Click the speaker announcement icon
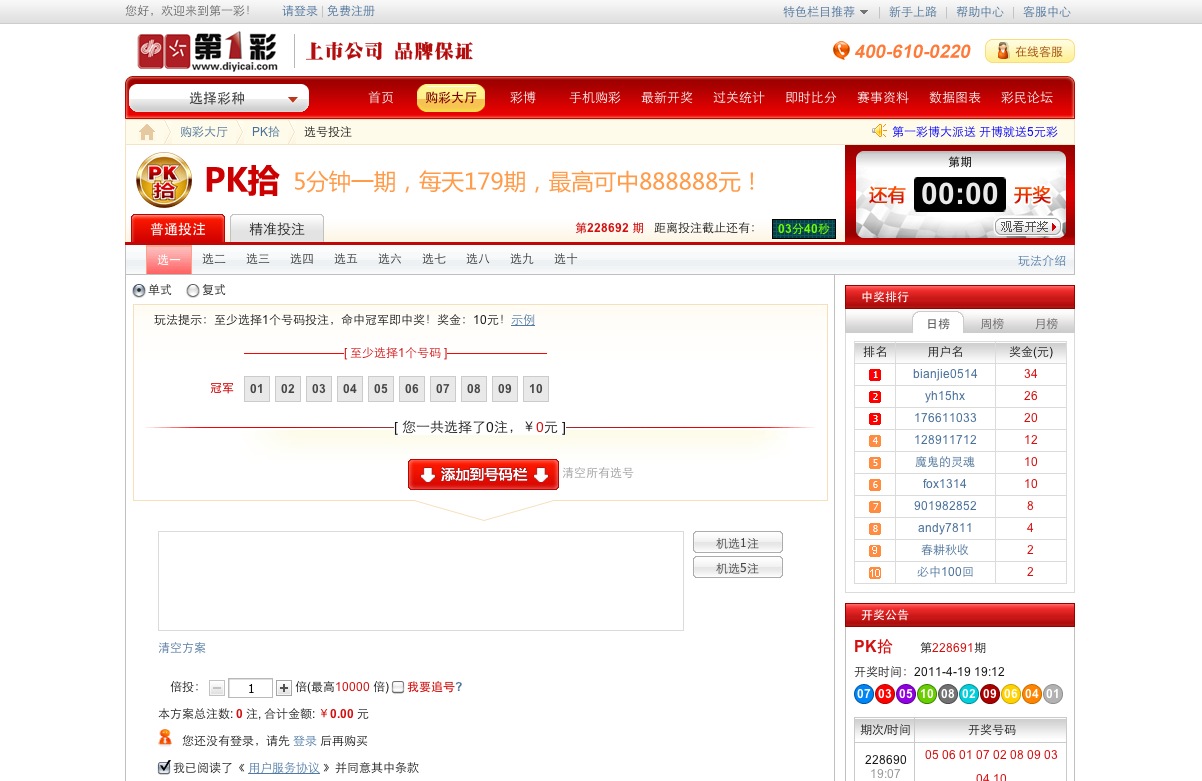Image resolution: width=1202 pixels, height=781 pixels. (879, 131)
